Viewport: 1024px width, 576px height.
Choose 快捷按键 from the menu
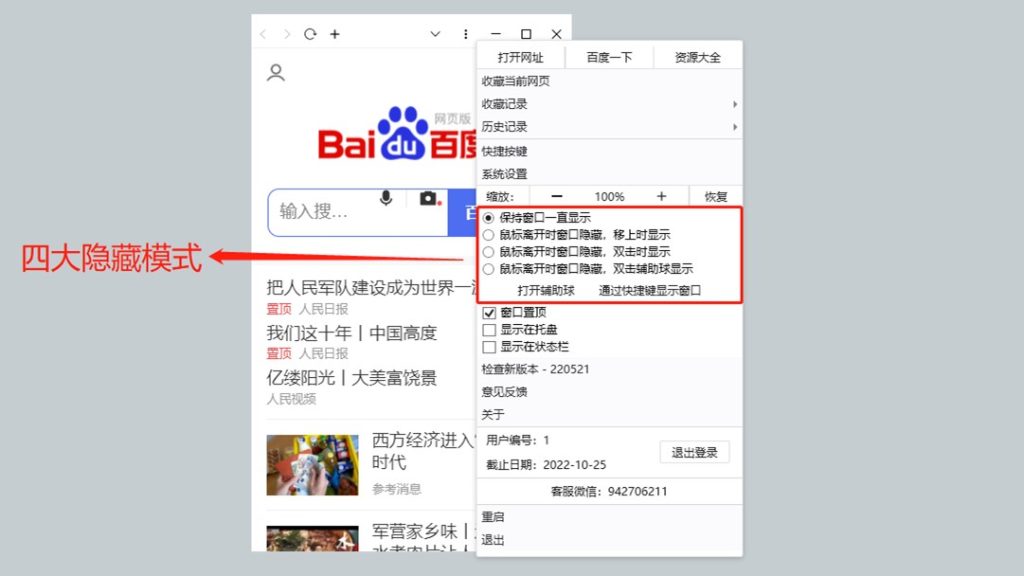505,151
